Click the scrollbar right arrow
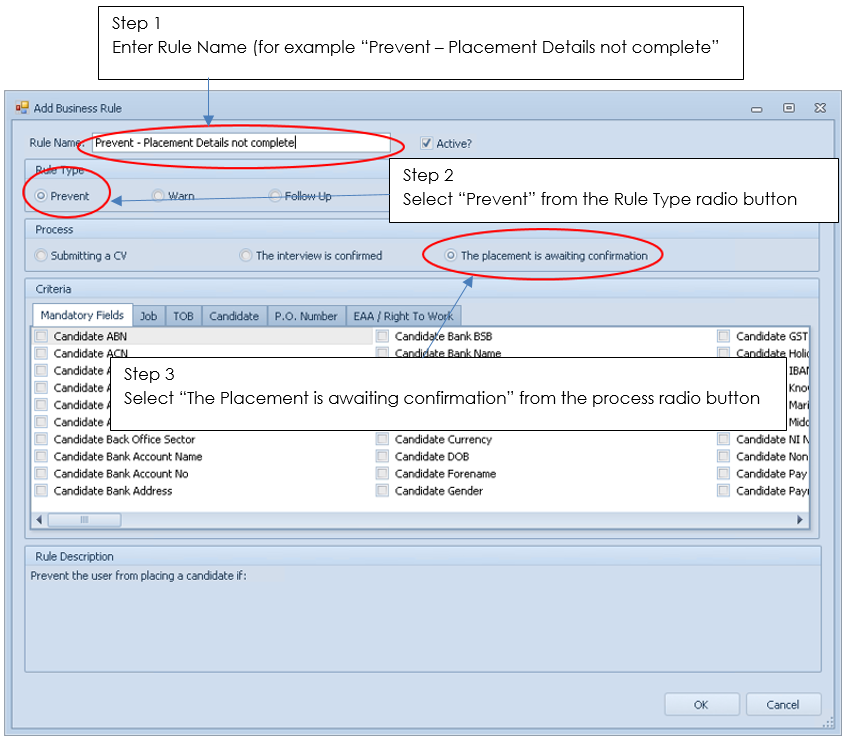The width and height of the screenshot is (846, 740). (x=799, y=520)
